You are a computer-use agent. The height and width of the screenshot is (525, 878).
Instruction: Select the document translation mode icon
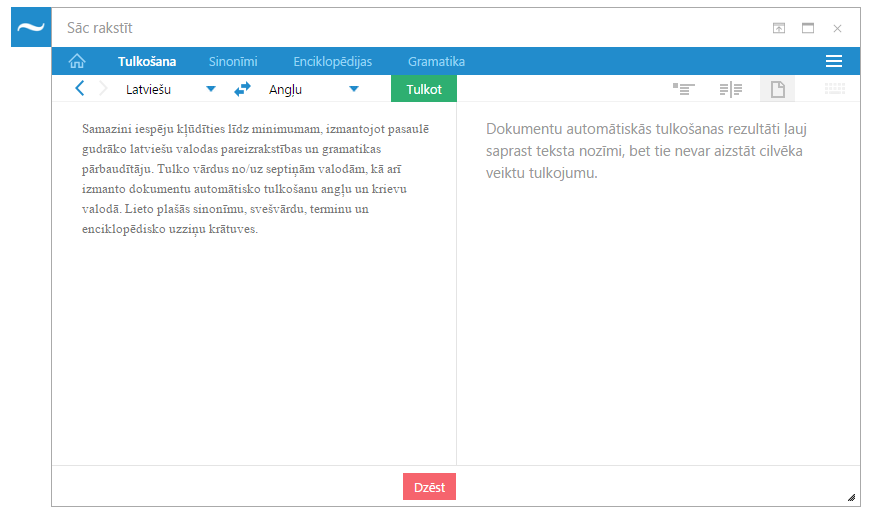pos(777,89)
